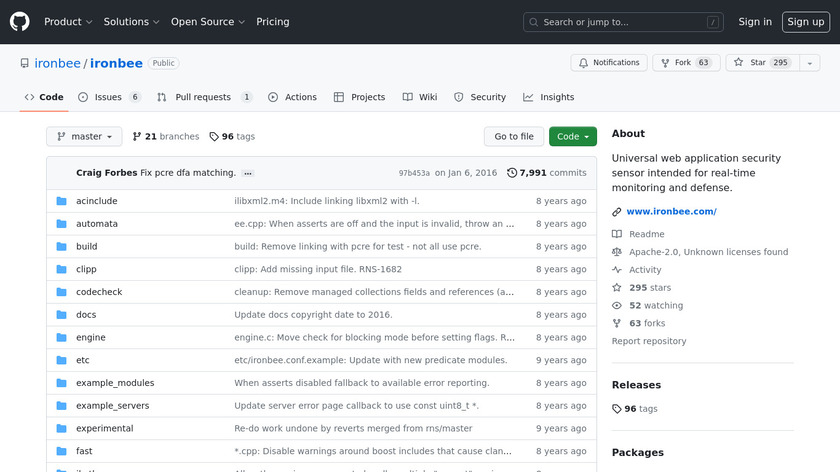Open the star lists dropdown arrow

click(x=809, y=63)
